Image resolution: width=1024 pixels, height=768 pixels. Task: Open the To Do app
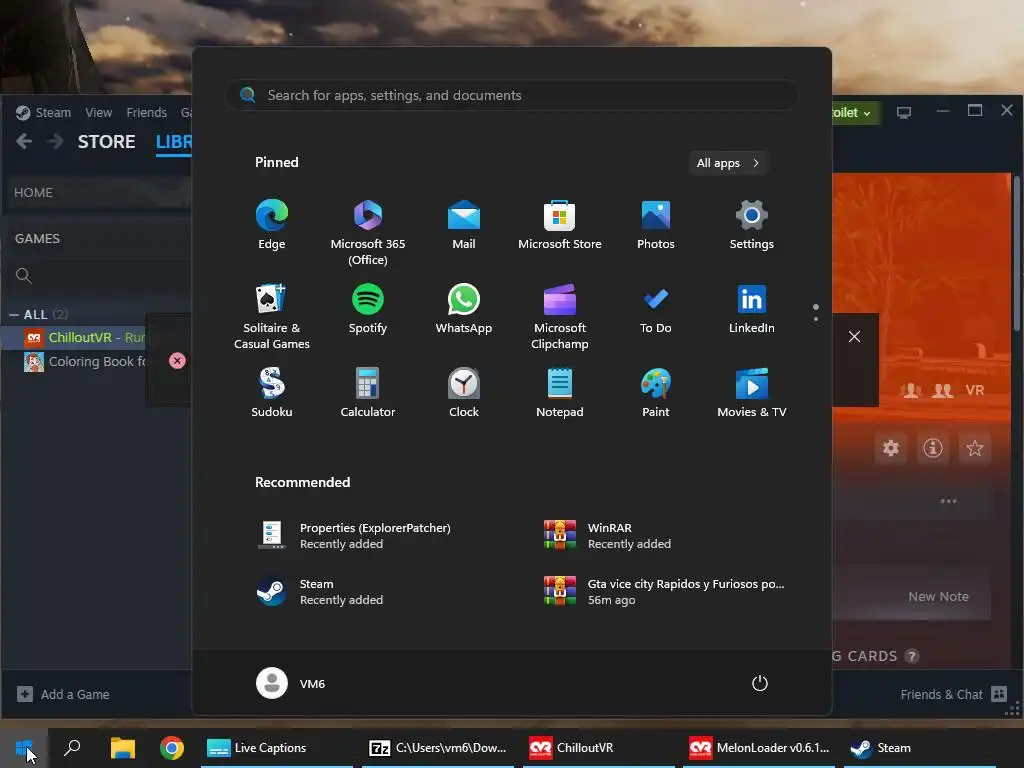coord(656,310)
